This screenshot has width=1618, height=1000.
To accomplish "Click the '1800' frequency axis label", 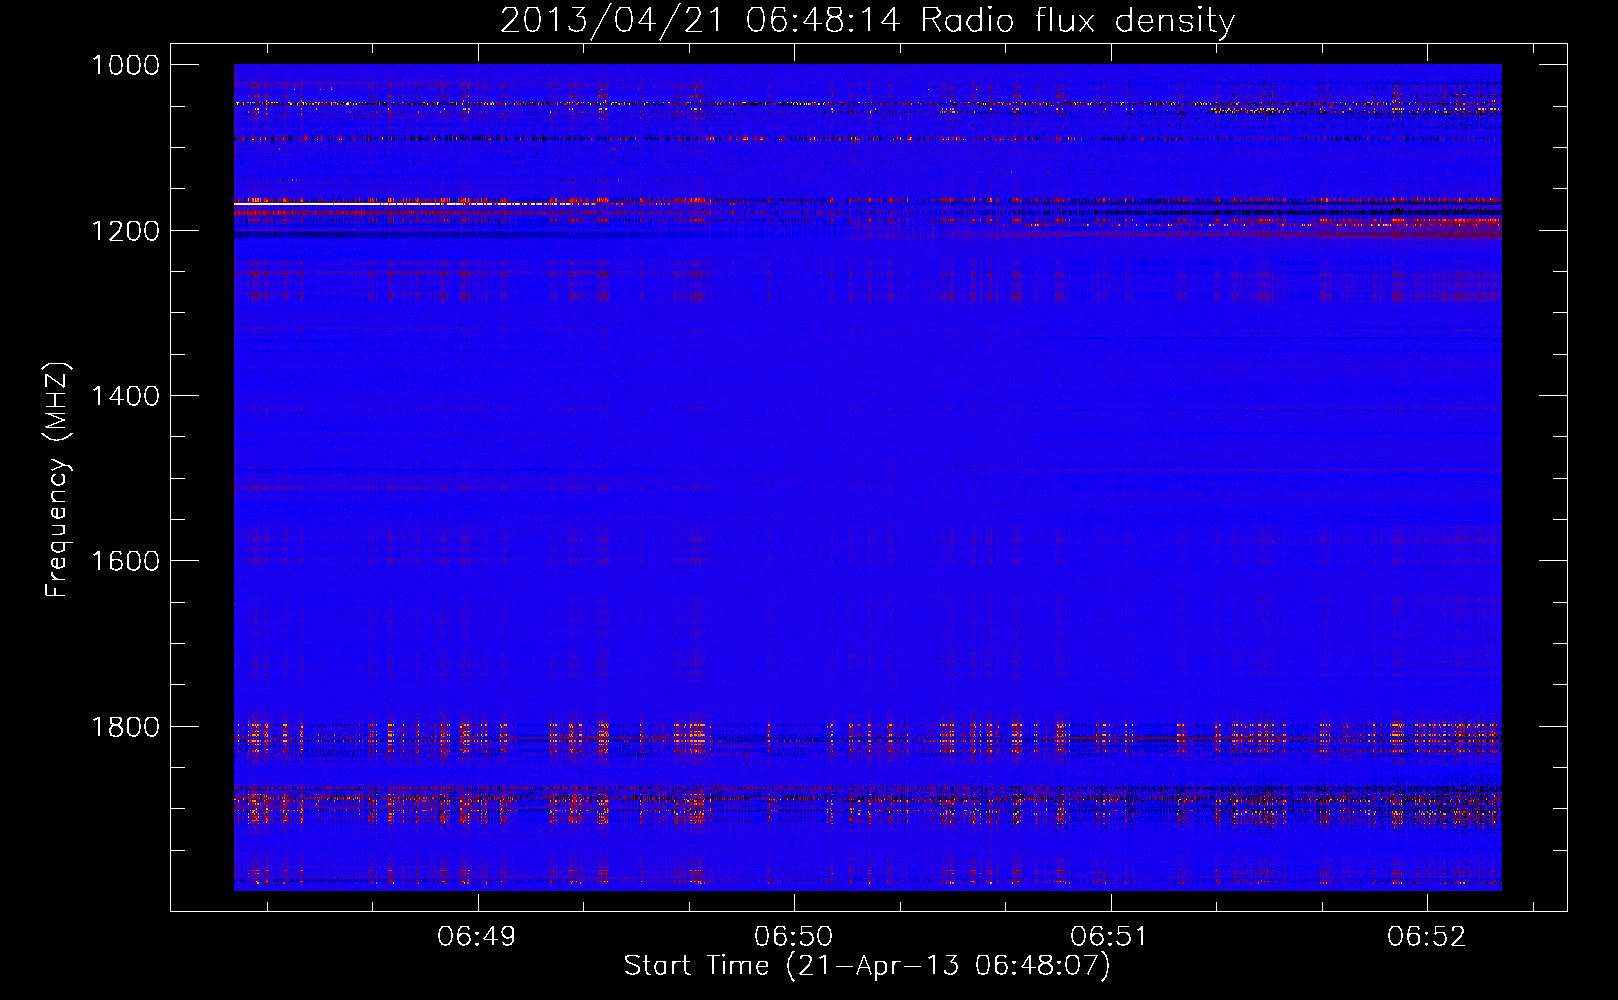I will click(125, 727).
